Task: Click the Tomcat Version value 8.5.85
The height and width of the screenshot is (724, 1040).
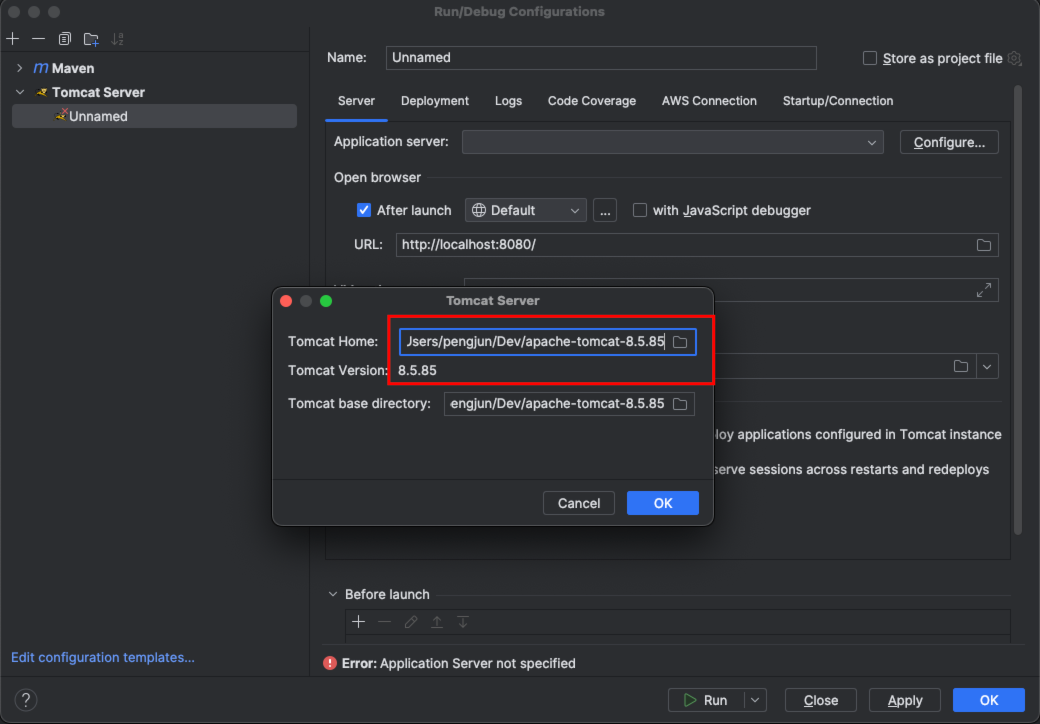Action: (417, 371)
